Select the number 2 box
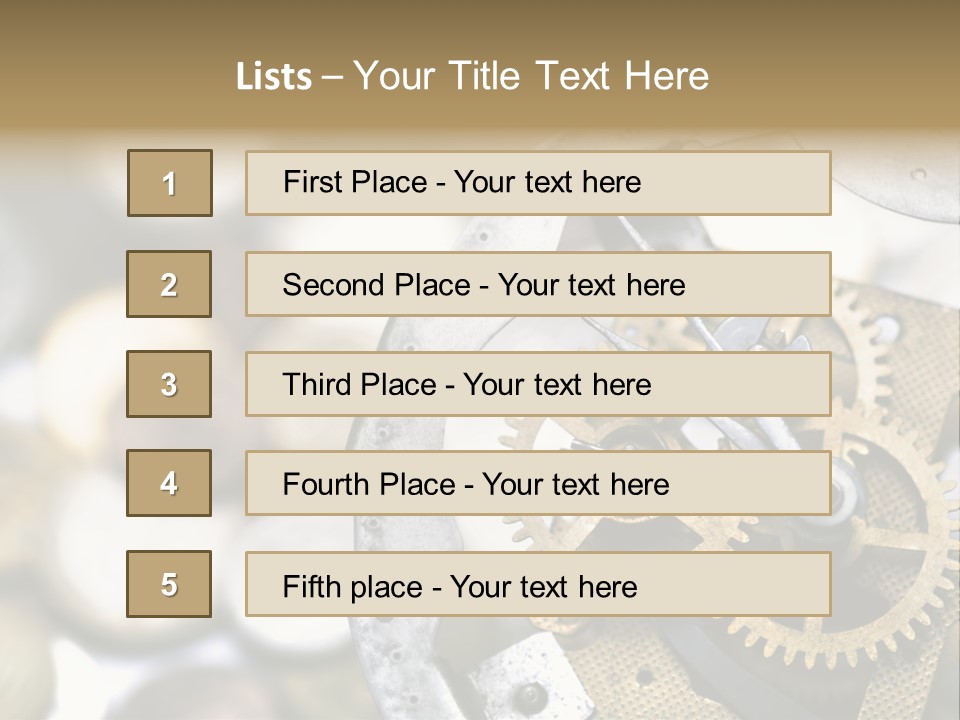Screen dimensions: 960x720 (169, 284)
